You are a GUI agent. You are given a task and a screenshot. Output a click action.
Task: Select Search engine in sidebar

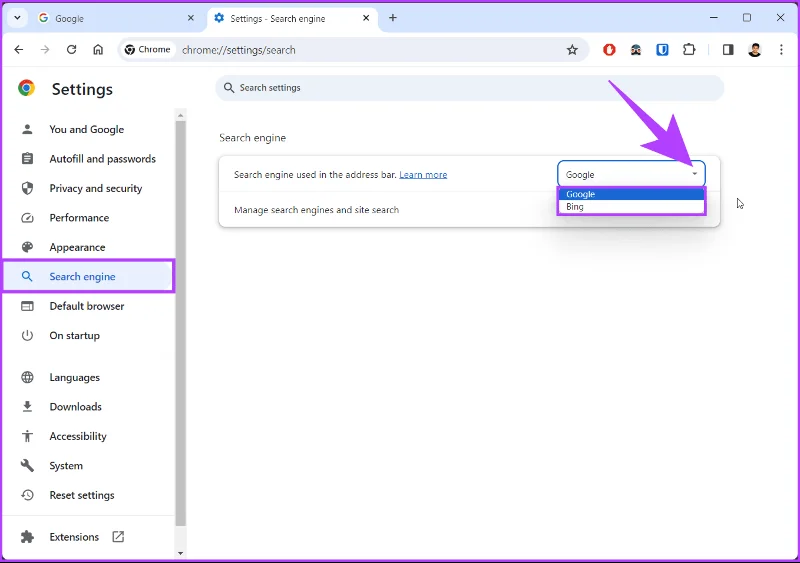pos(87,277)
